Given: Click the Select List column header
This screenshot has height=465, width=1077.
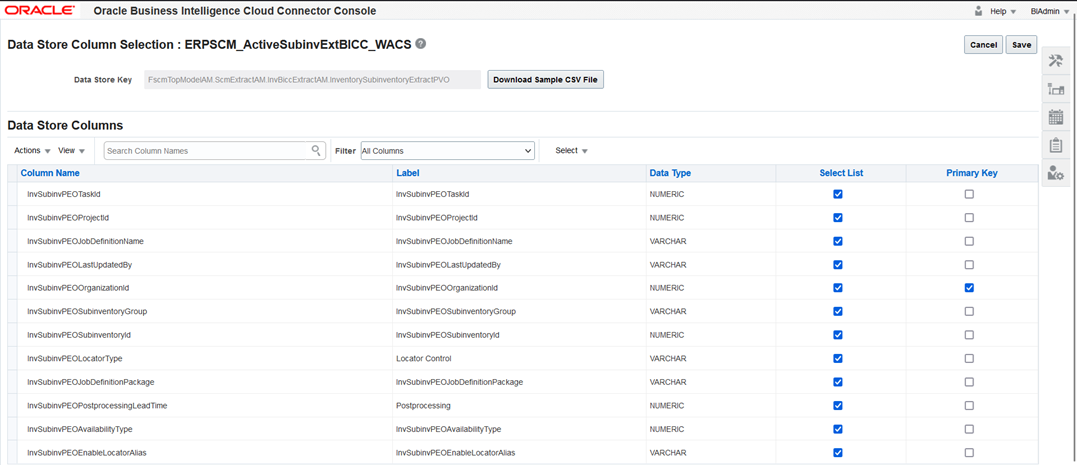Looking at the screenshot, I should [x=841, y=173].
